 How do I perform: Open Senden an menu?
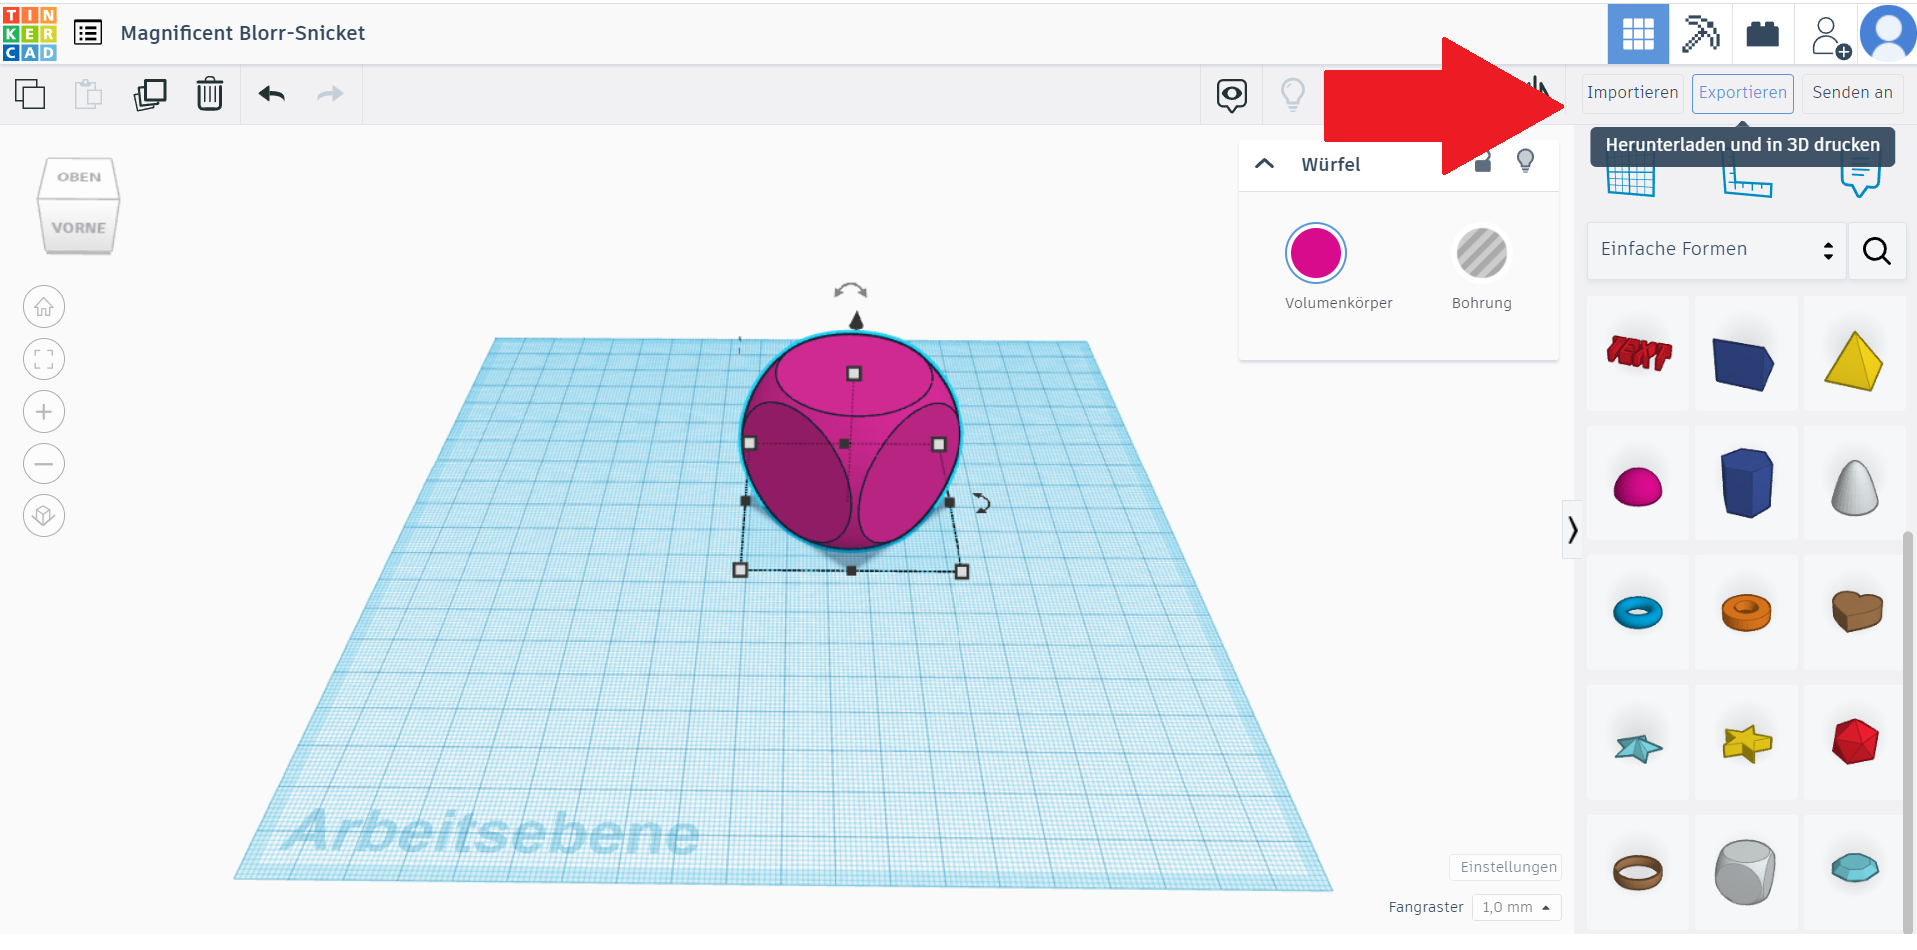(x=1852, y=93)
